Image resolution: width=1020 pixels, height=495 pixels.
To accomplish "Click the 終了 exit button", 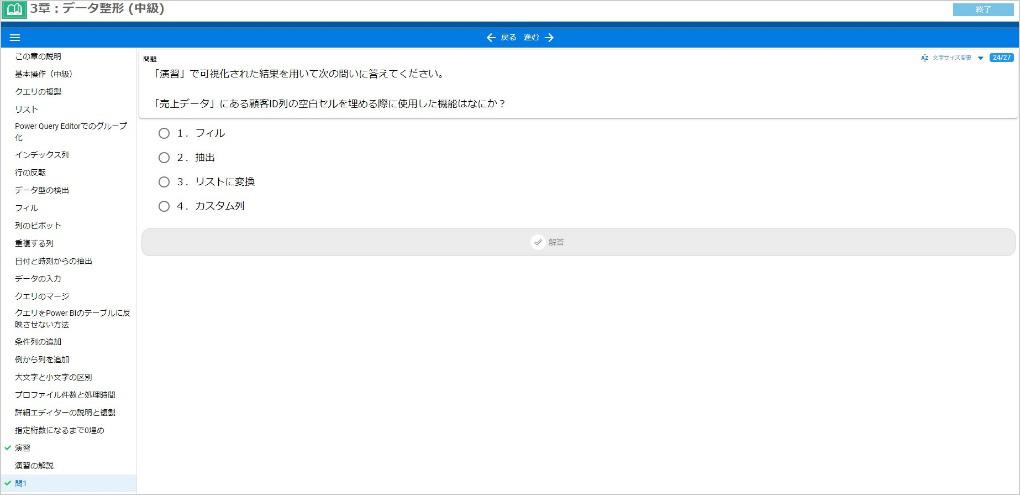I will [x=983, y=10].
